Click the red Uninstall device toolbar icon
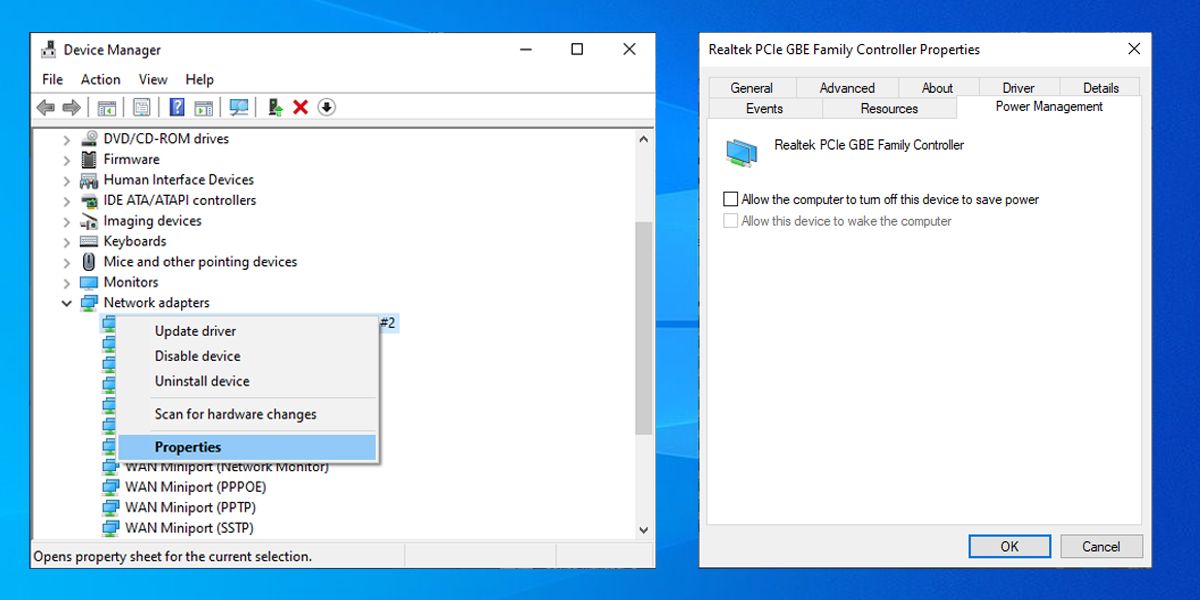This screenshot has height=600, width=1200. tap(300, 107)
